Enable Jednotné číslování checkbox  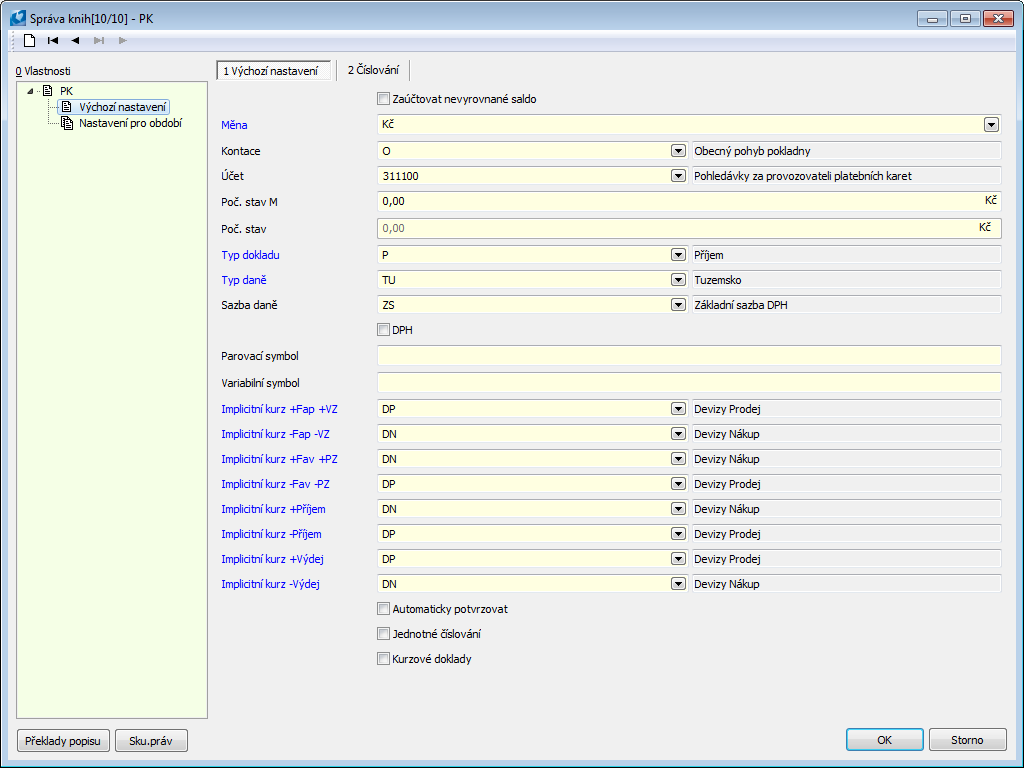click(383, 634)
